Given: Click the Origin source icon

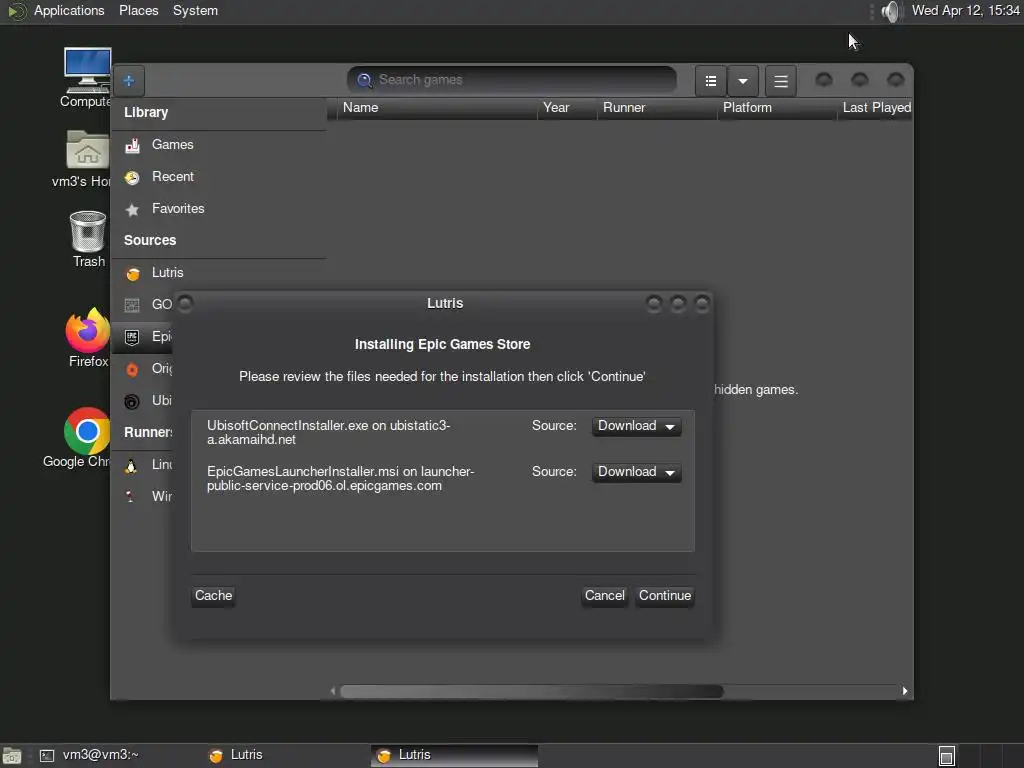Looking at the screenshot, I should point(132,369).
